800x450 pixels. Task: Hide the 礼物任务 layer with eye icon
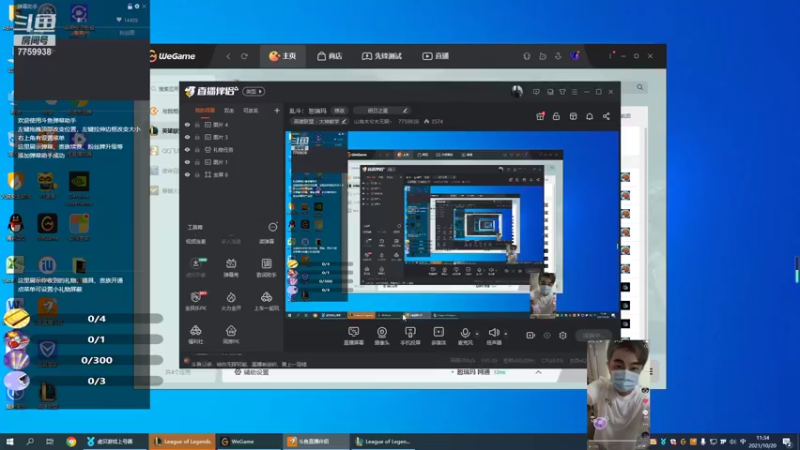pyautogui.click(x=187, y=150)
